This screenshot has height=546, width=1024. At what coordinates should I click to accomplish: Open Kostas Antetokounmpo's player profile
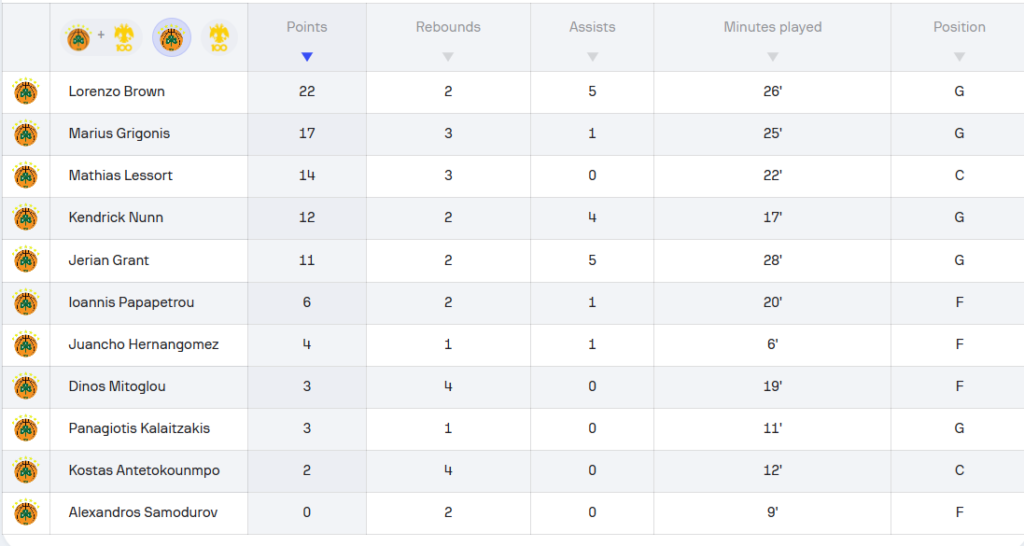(144, 471)
